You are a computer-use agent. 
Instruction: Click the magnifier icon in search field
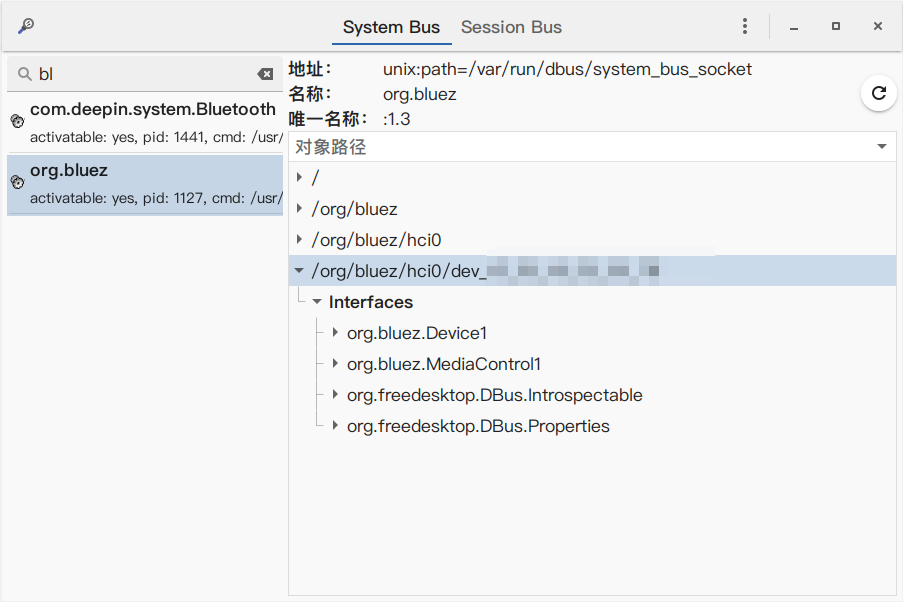click(x=24, y=74)
